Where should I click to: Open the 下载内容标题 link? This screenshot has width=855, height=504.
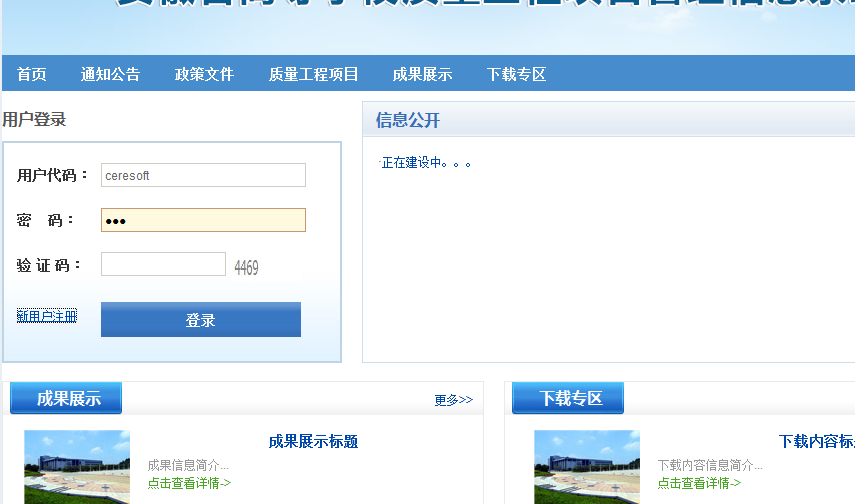816,442
